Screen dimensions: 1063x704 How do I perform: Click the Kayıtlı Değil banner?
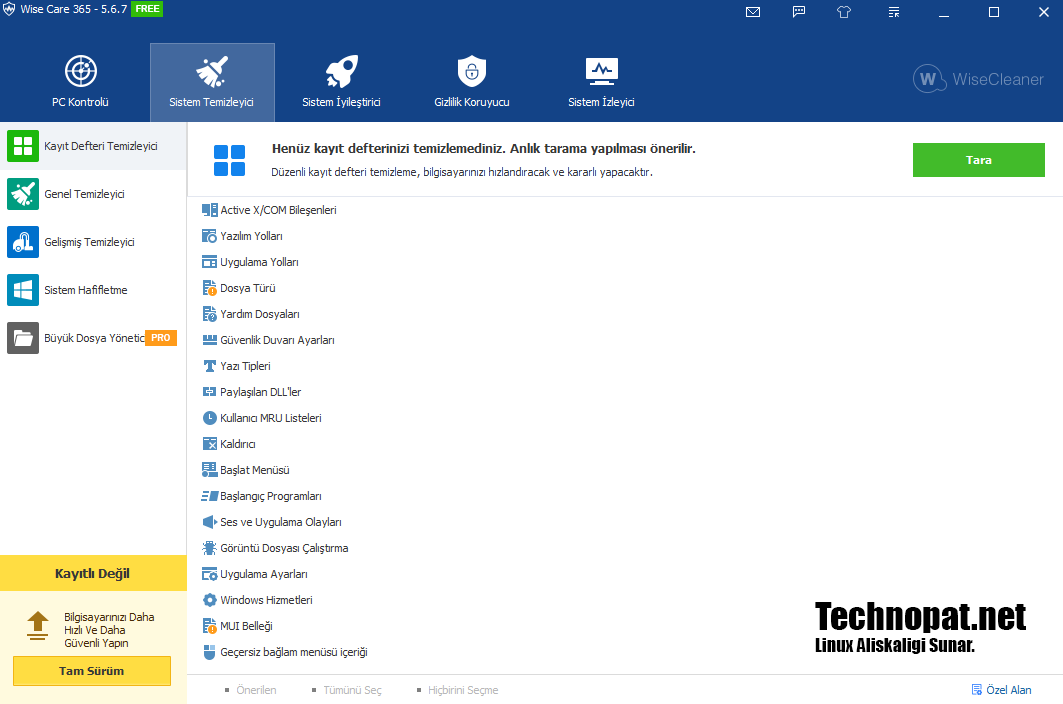click(x=93, y=573)
